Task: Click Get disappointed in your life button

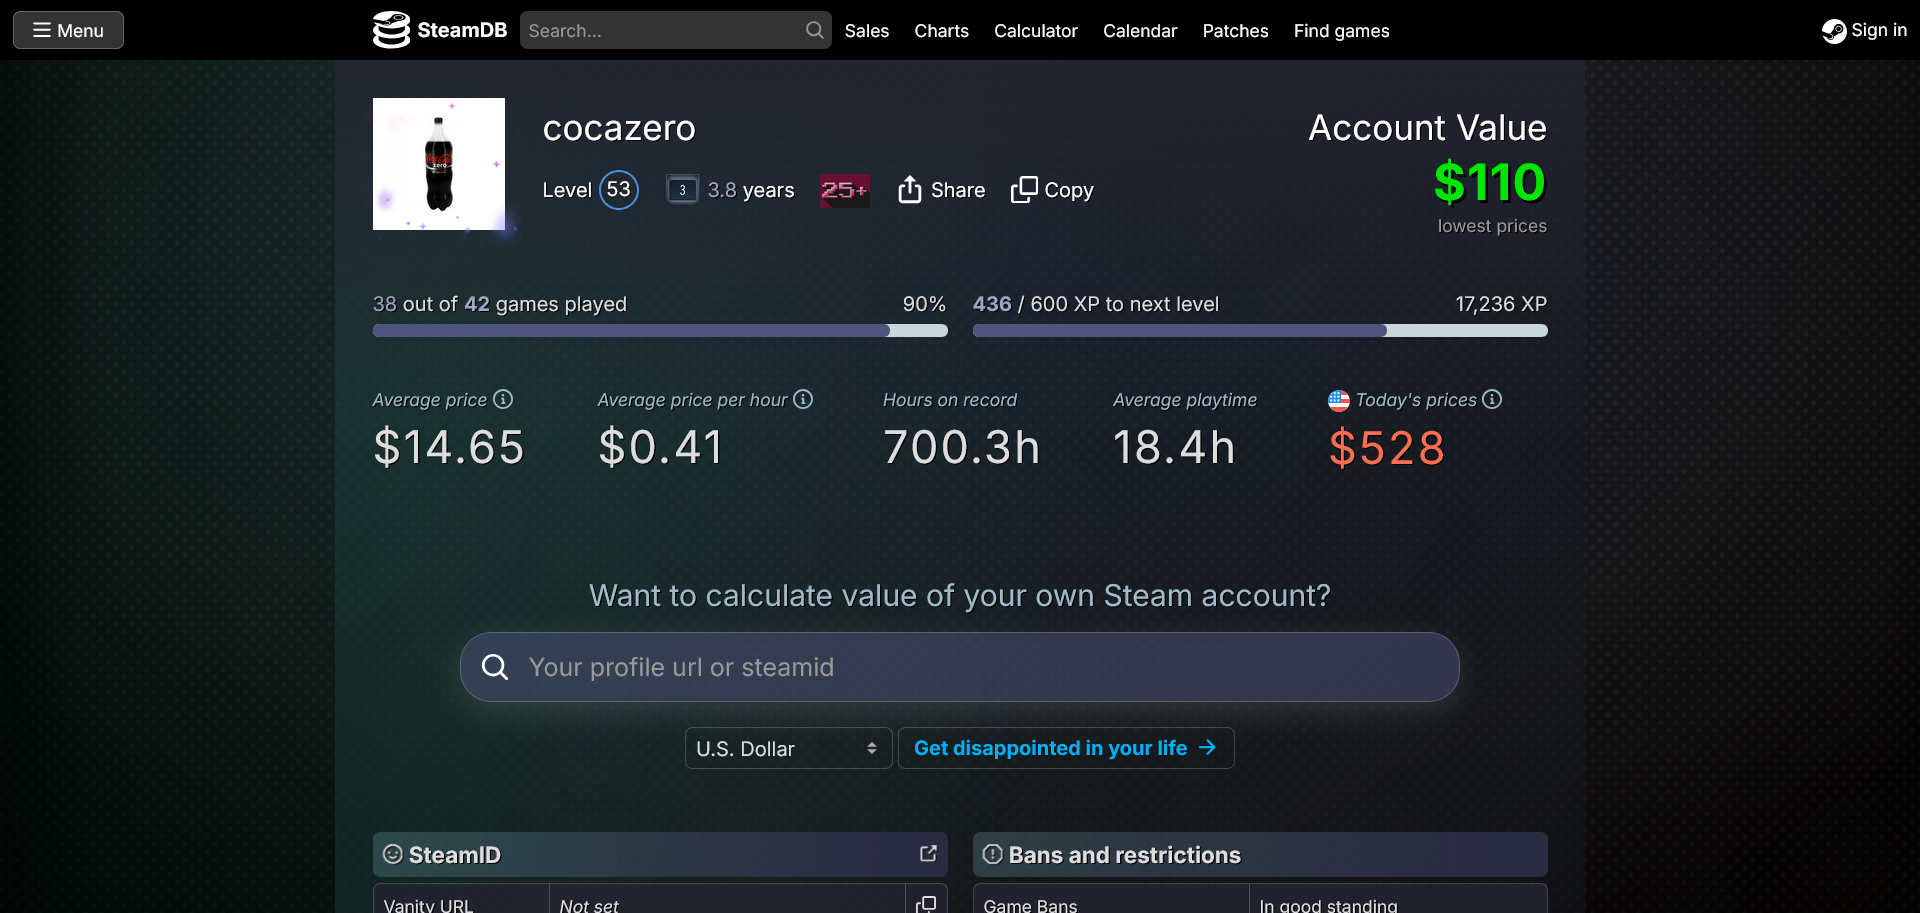Action: [1066, 748]
